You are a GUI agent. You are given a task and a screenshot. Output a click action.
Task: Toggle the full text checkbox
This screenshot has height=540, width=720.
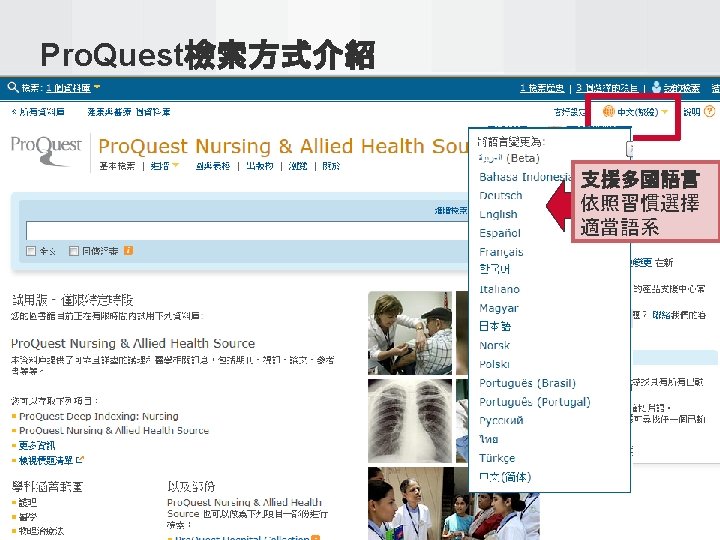click(31, 251)
